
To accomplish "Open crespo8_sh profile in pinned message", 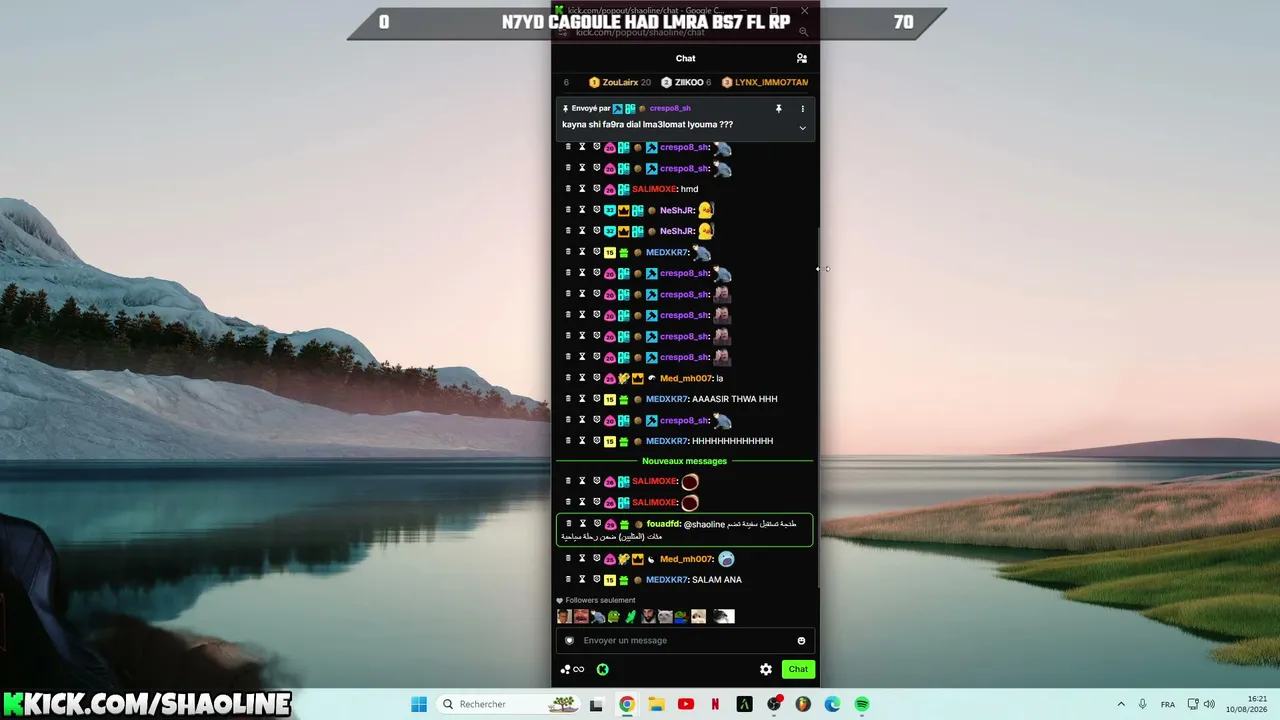I will pos(670,108).
